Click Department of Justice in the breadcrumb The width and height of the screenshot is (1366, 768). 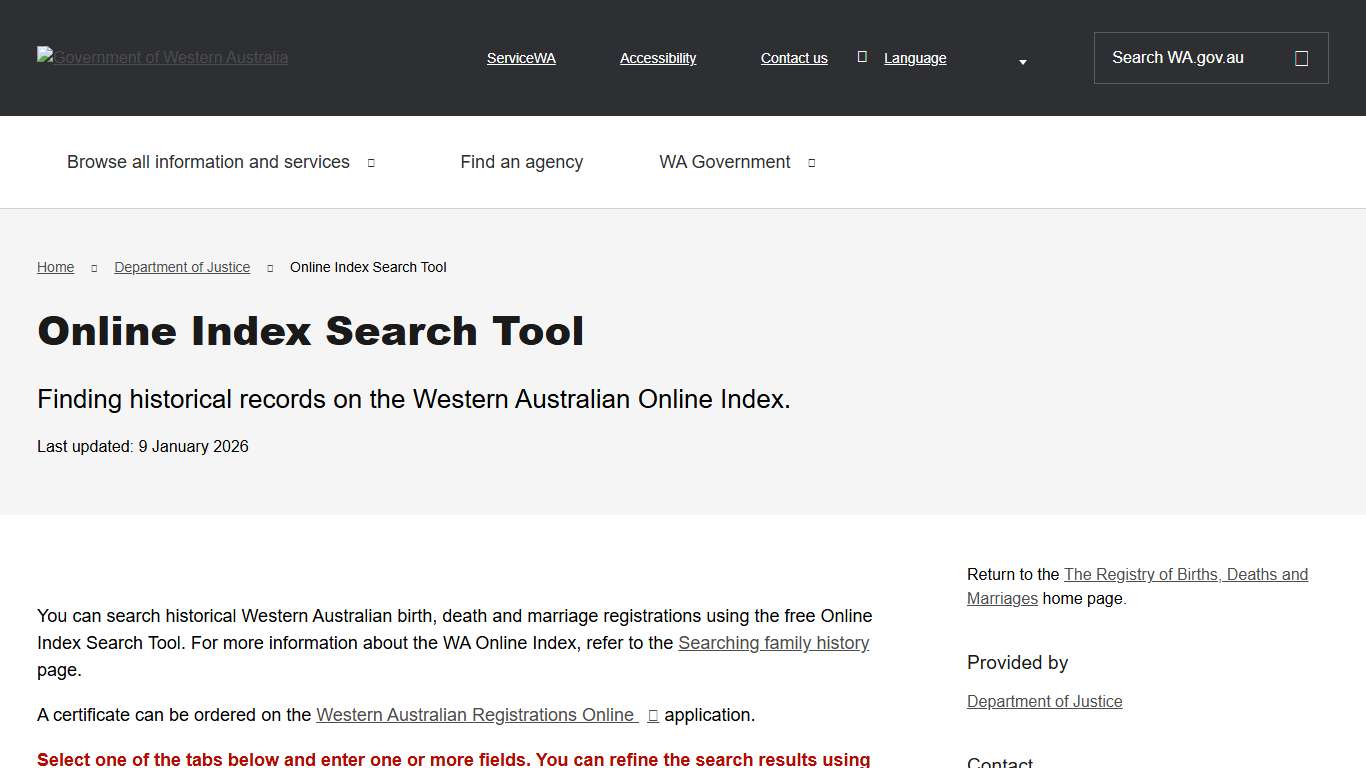point(182,266)
